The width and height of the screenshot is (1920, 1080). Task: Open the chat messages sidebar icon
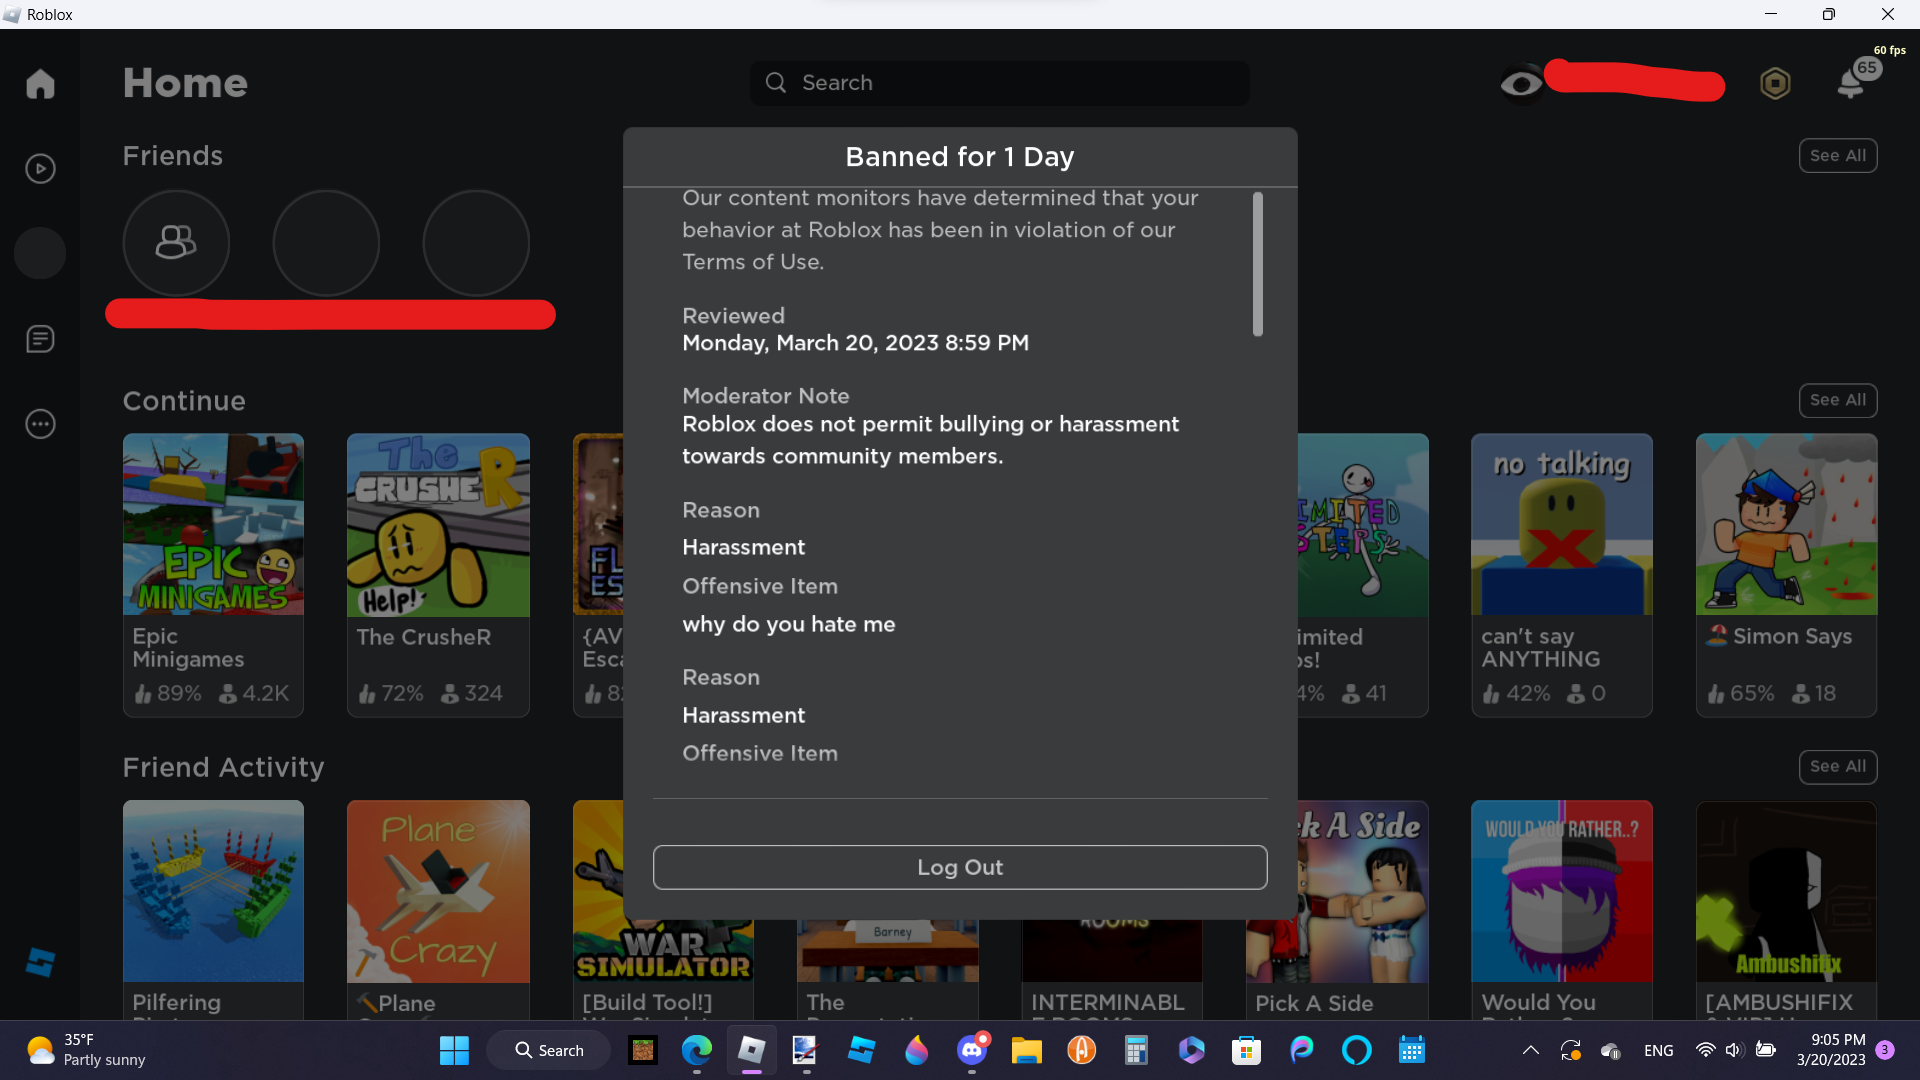(x=40, y=339)
